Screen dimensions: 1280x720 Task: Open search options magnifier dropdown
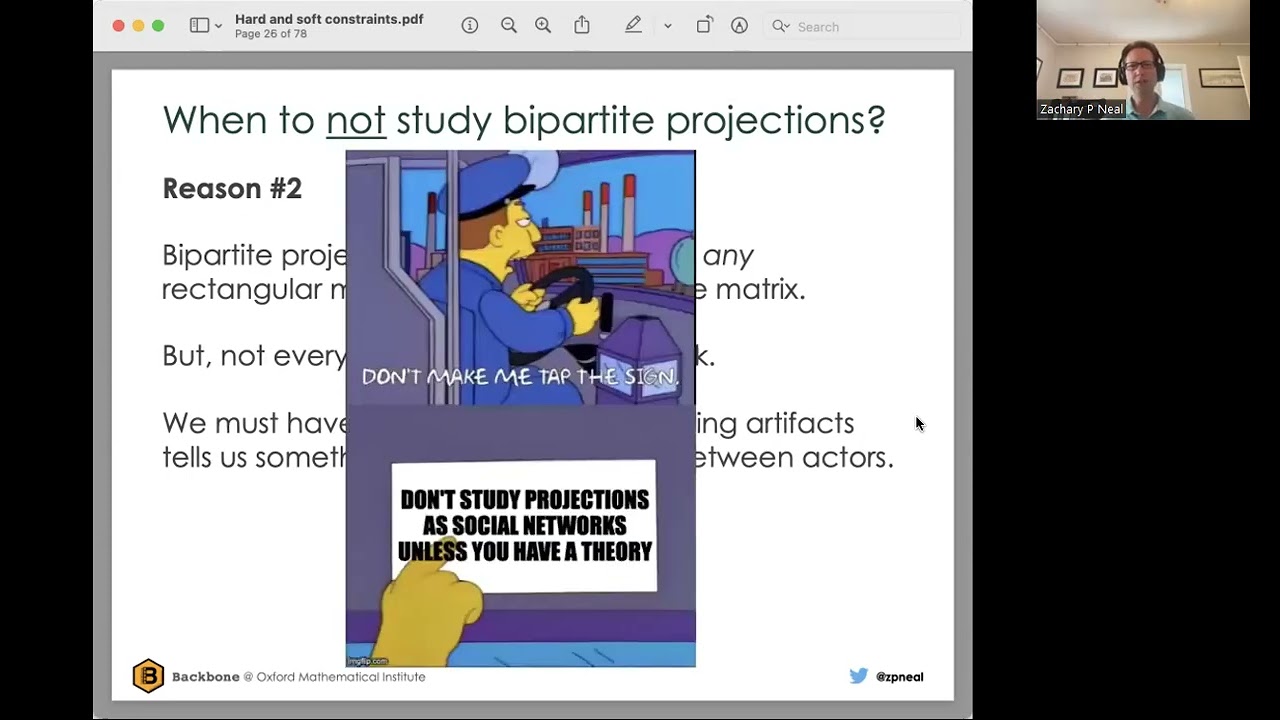[x=781, y=26]
